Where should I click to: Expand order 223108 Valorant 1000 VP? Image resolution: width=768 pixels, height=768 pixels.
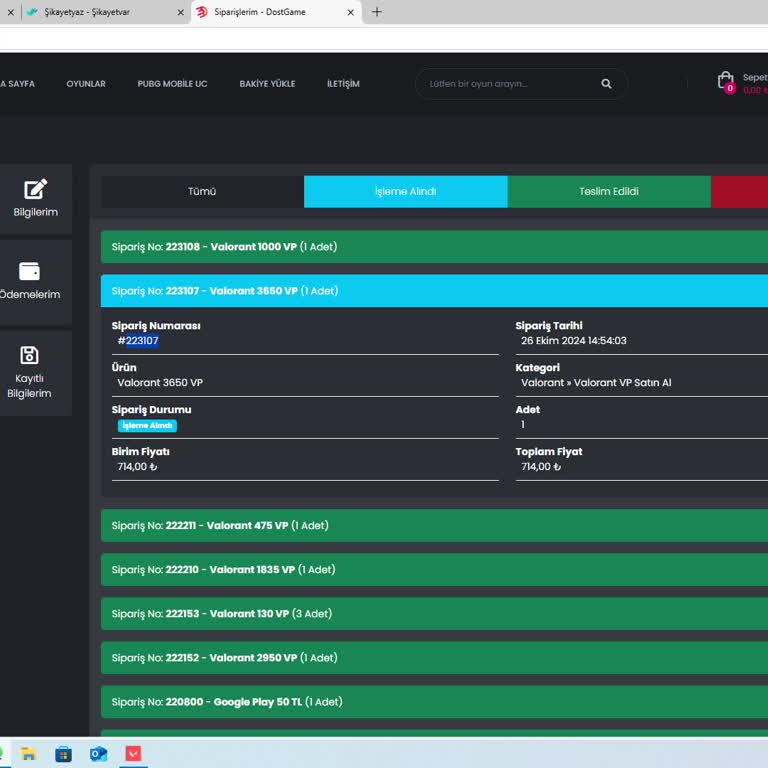click(x=434, y=247)
